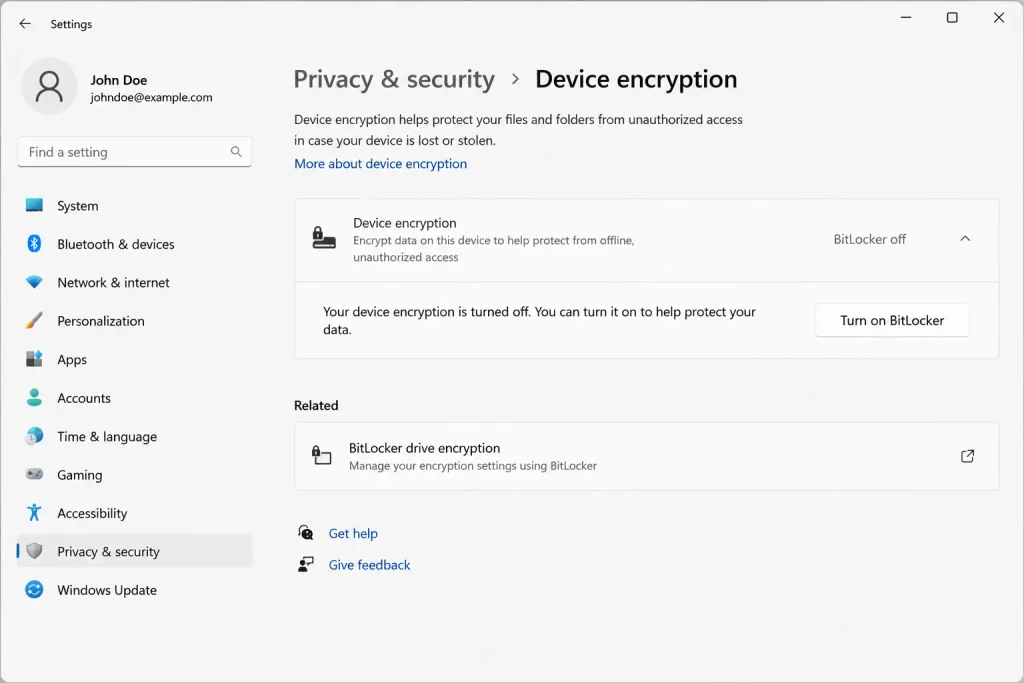Open Accounts settings category
Viewport: 1024px width, 683px height.
(x=135, y=398)
